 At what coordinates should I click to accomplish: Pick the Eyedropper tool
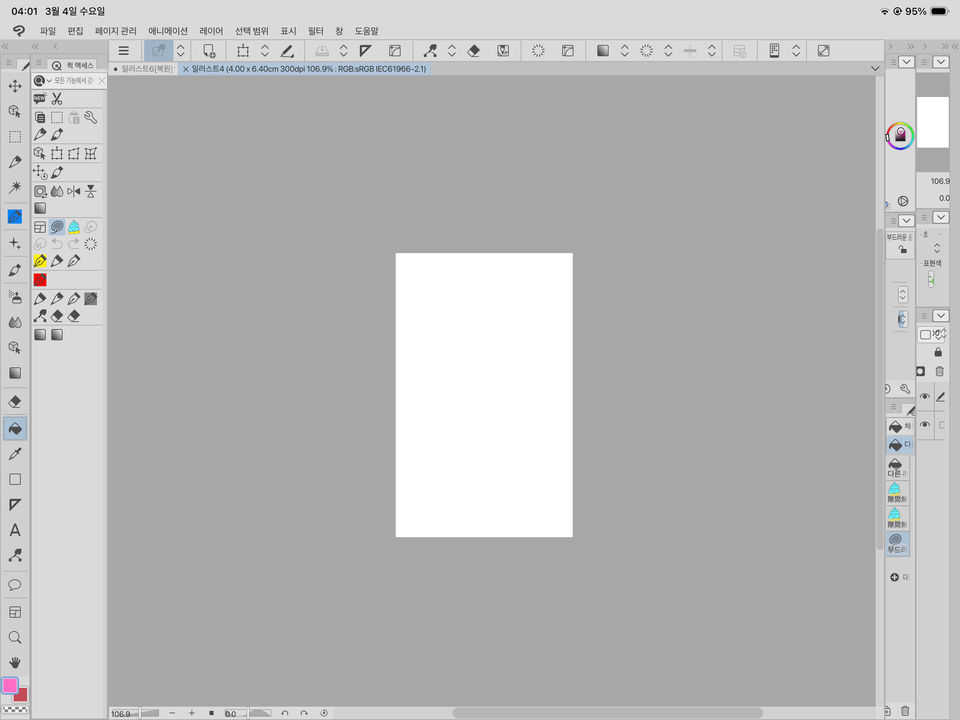[x=15, y=454]
